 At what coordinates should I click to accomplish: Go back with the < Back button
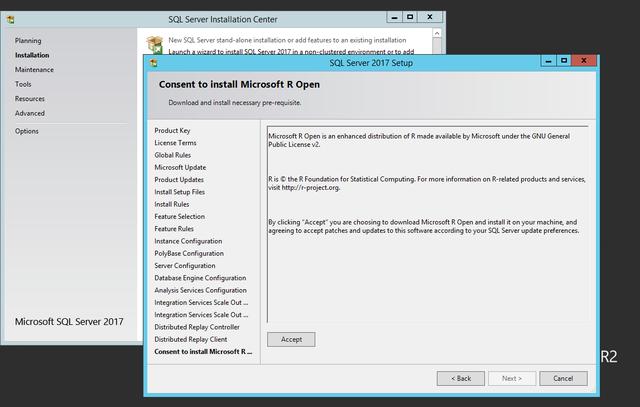pyautogui.click(x=461, y=378)
